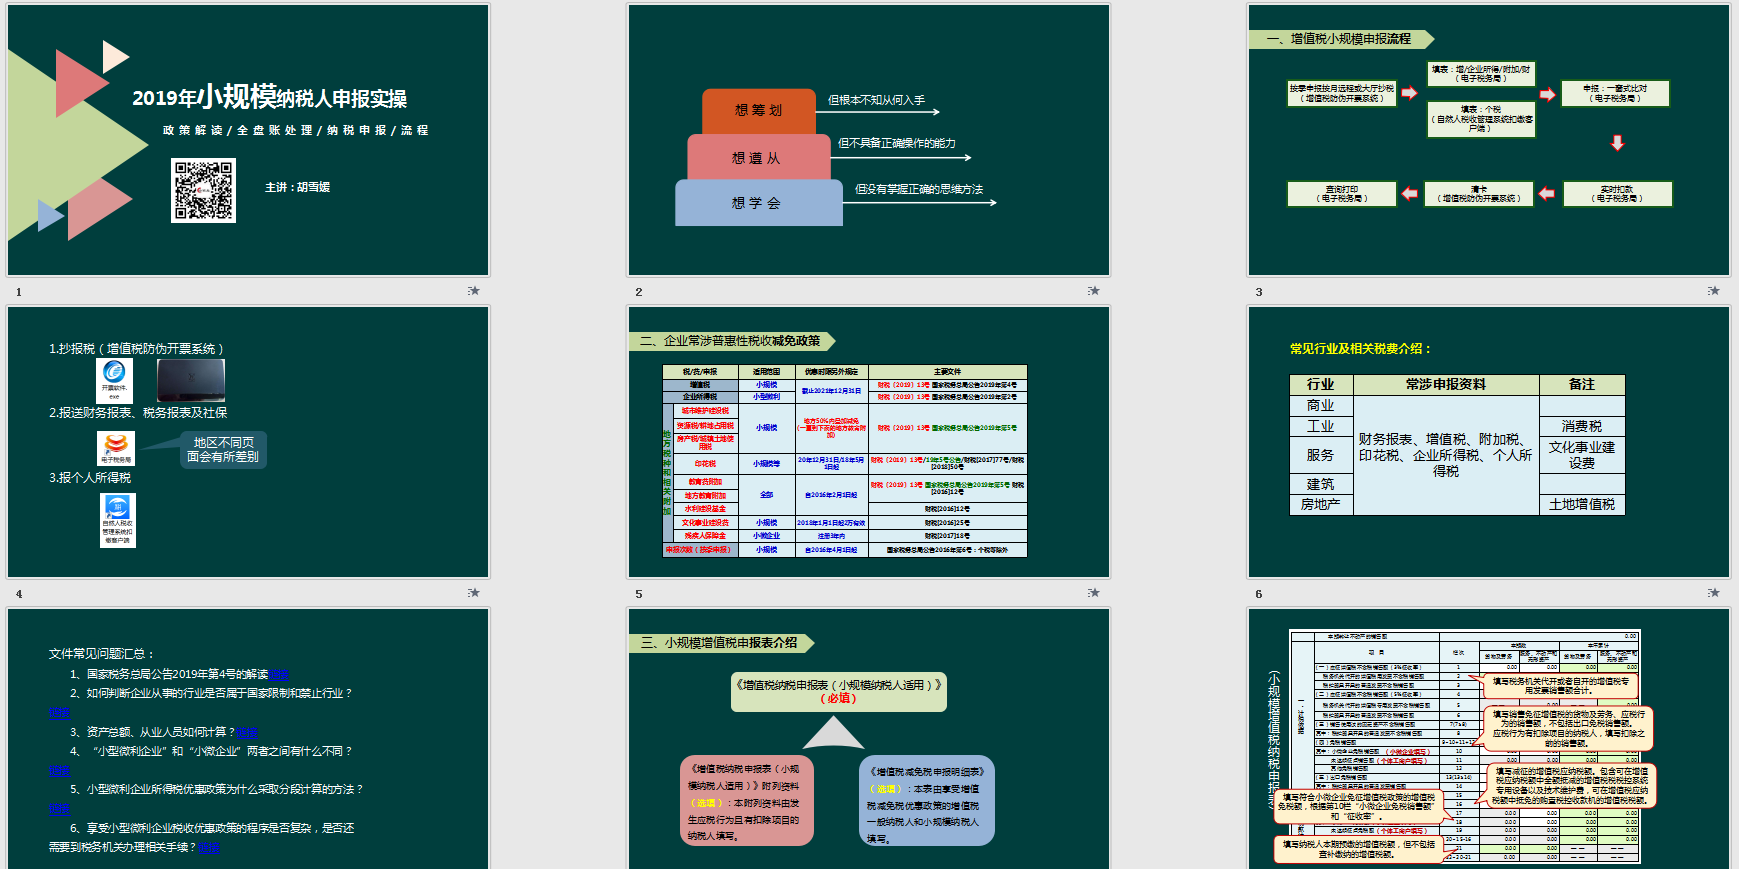Click the 政策解读/全盘账处理 subtitle on slide 1
The width and height of the screenshot is (1739, 869).
point(296,130)
